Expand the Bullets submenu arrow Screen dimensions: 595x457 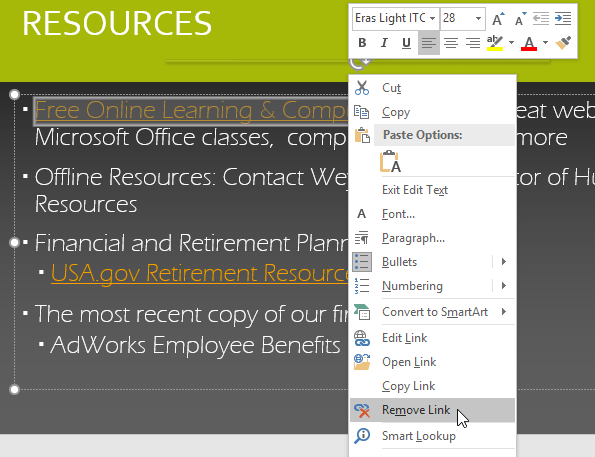coord(504,262)
